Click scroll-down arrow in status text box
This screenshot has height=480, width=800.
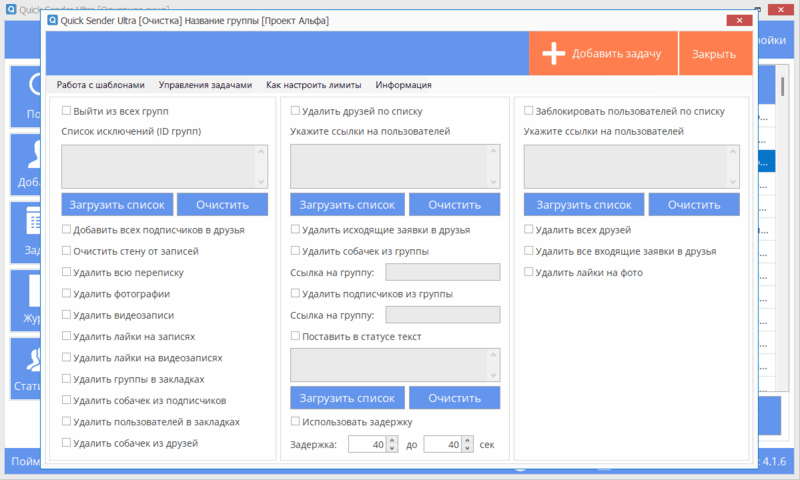(x=493, y=375)
